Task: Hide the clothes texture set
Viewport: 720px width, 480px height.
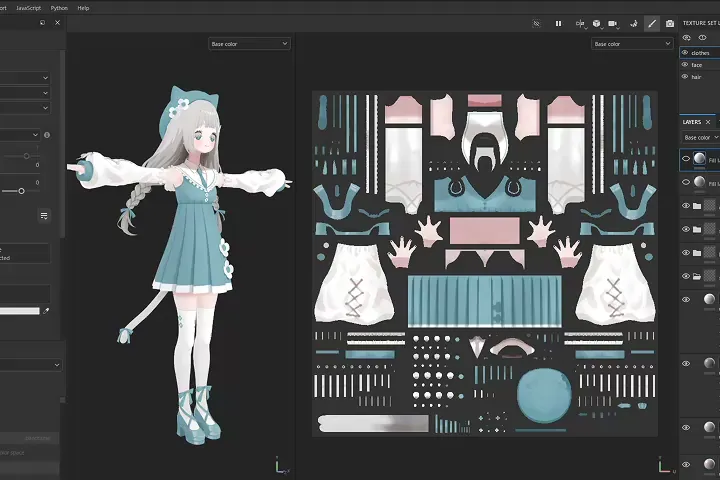Action: (x=685, y=52)
